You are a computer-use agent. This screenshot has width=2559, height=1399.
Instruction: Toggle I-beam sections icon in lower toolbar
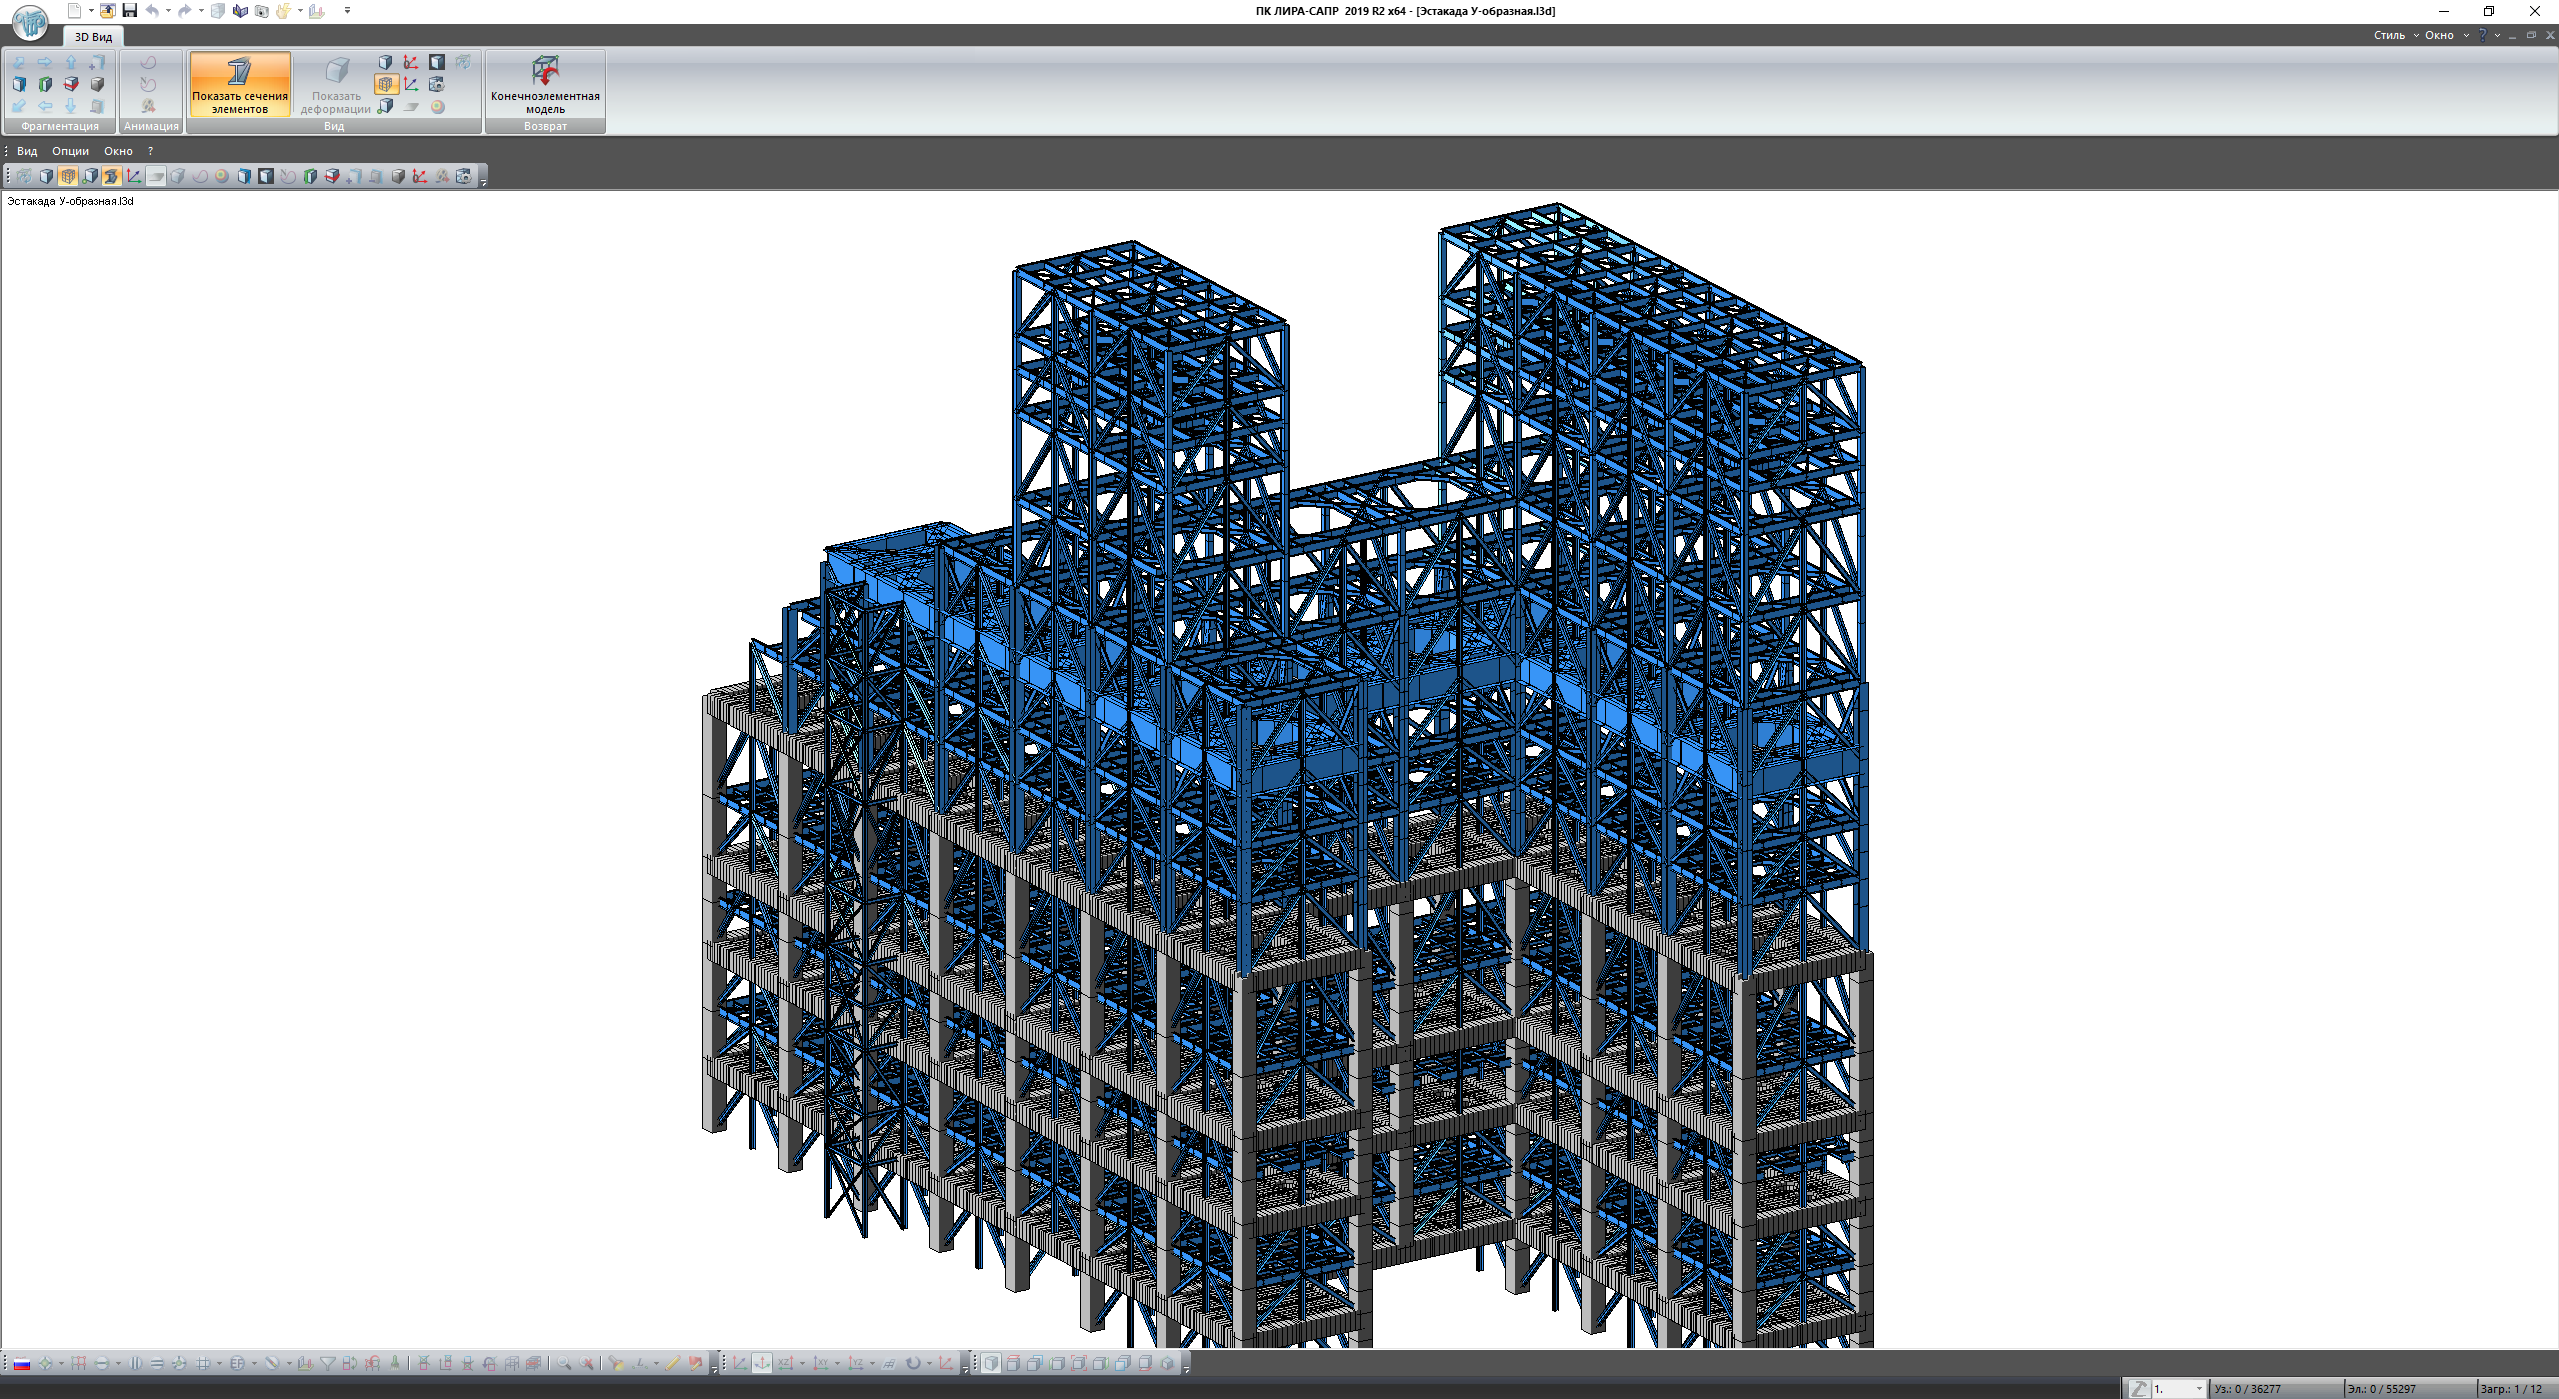(x=111, y=176)
